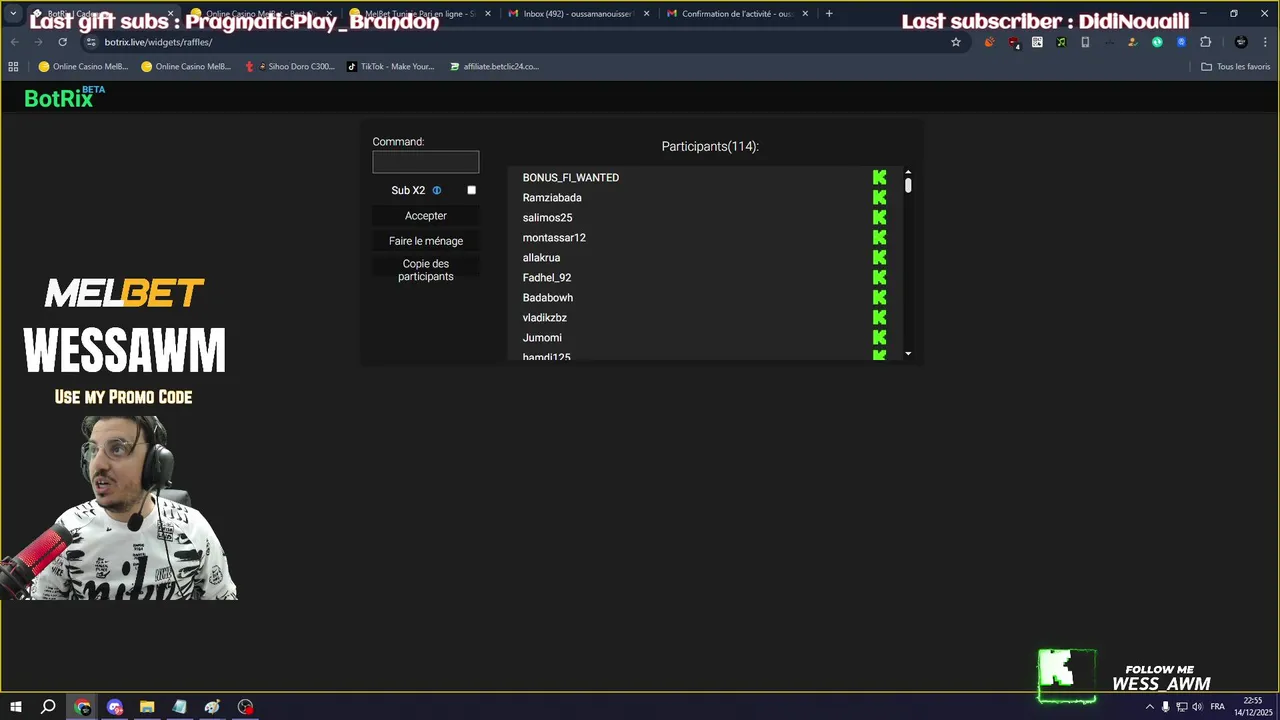
Task: Select participant vladikzbz
Action: (545, 318)
